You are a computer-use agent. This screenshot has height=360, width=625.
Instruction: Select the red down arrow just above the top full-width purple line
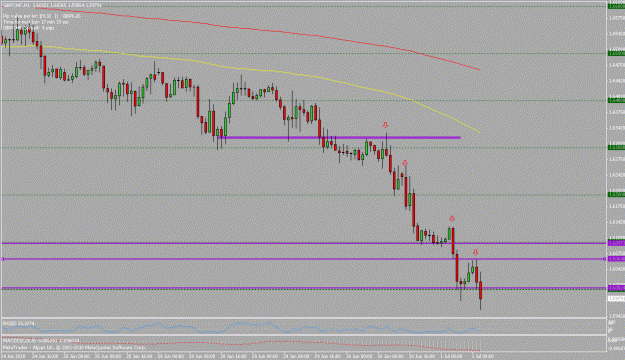tap(452, 218)
